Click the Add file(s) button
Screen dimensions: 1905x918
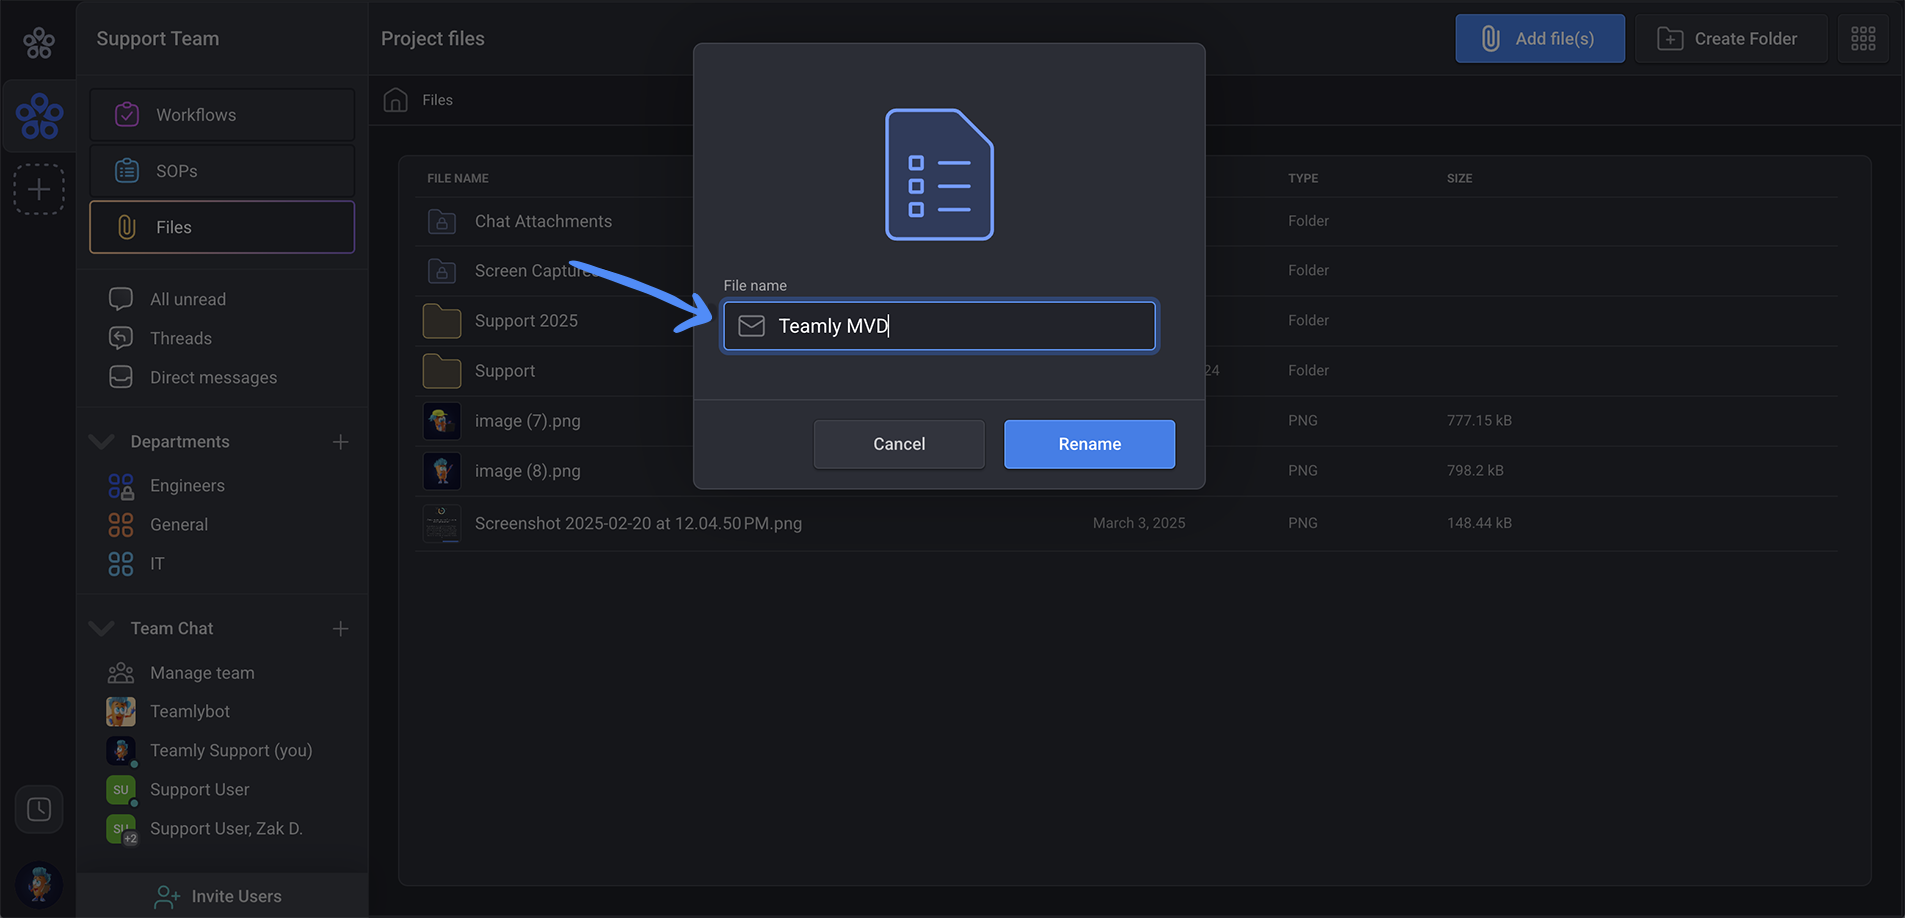click(x=1540, y=39)
